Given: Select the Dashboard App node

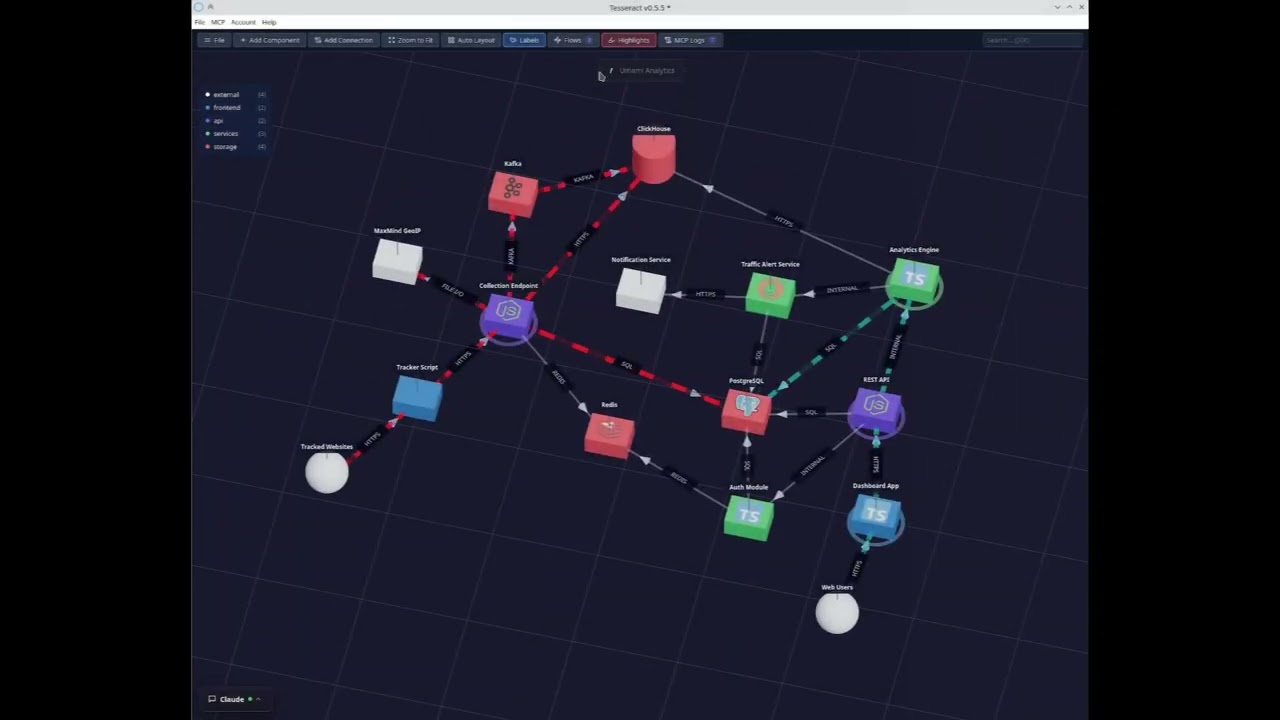Looking at the screenshot, I should [876, 520].
